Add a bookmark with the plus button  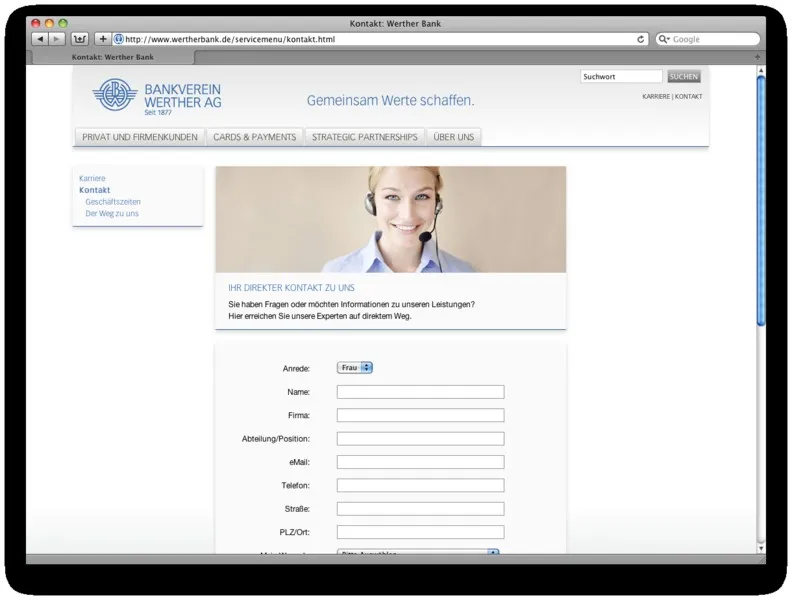(103, 39)
